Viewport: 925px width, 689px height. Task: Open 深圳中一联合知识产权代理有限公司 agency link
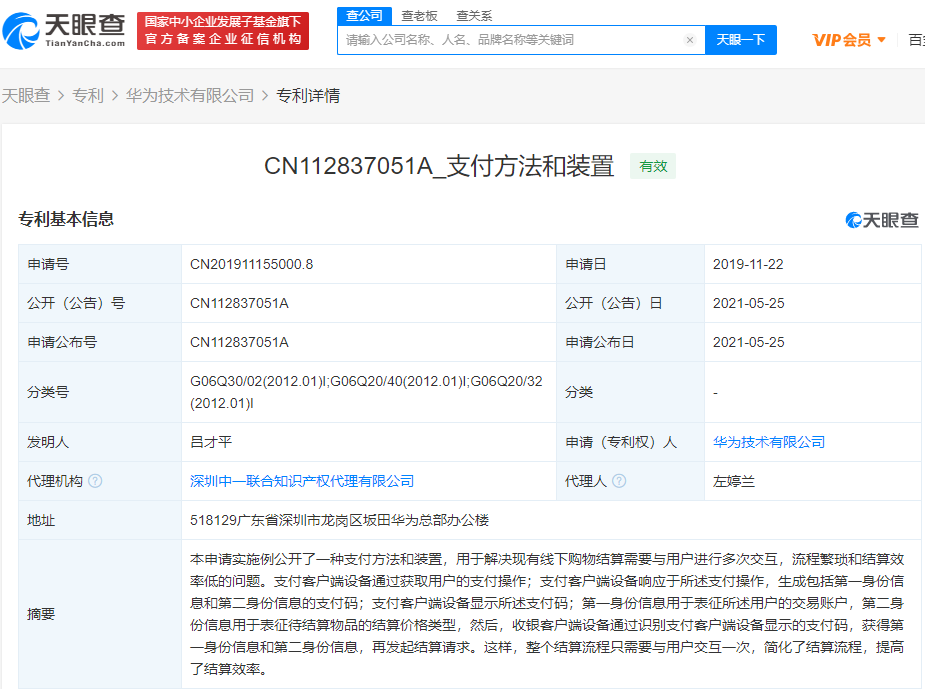coord(302,481)
